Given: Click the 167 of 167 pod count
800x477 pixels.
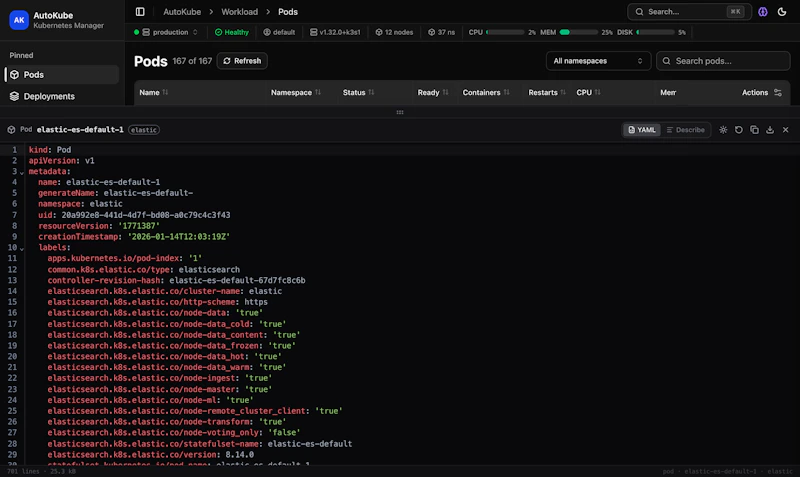Looking at the screenshot, I should [192, 61].
